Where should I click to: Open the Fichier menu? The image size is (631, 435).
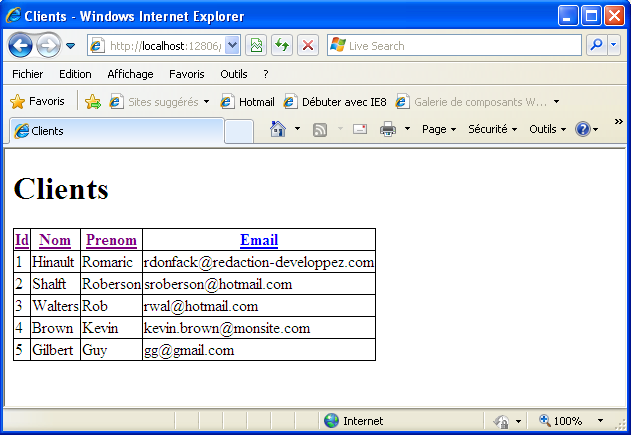(x=28, y=74)
